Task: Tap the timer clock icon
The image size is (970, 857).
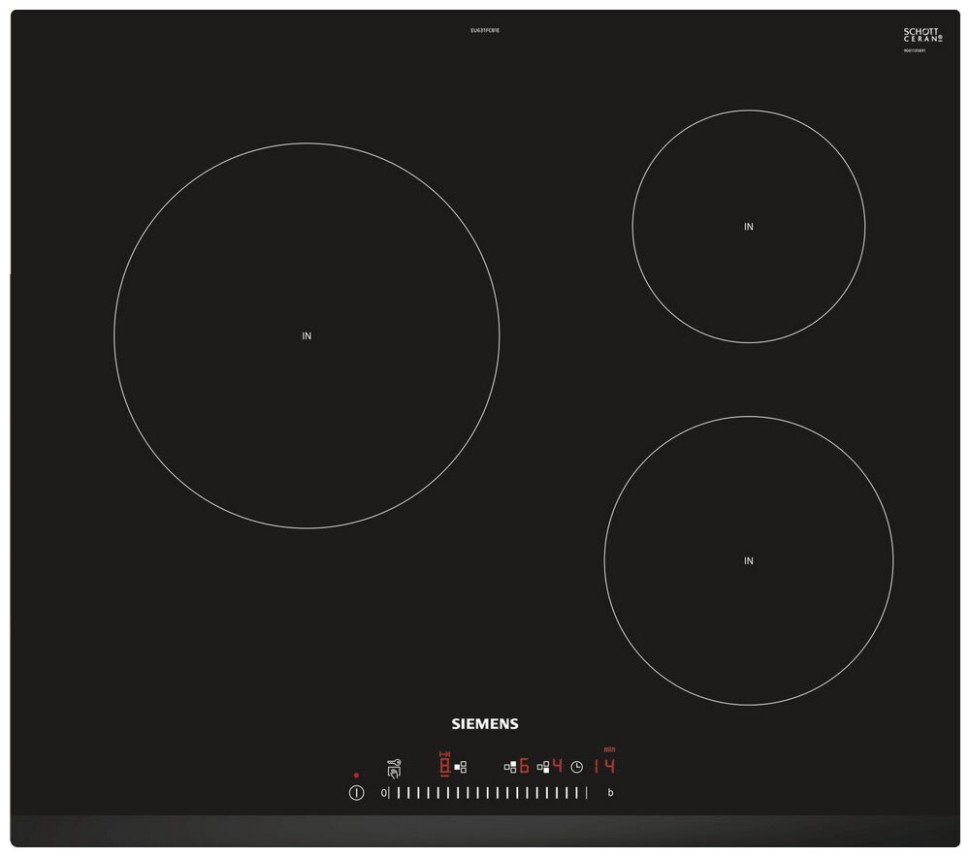Action: 576,767
